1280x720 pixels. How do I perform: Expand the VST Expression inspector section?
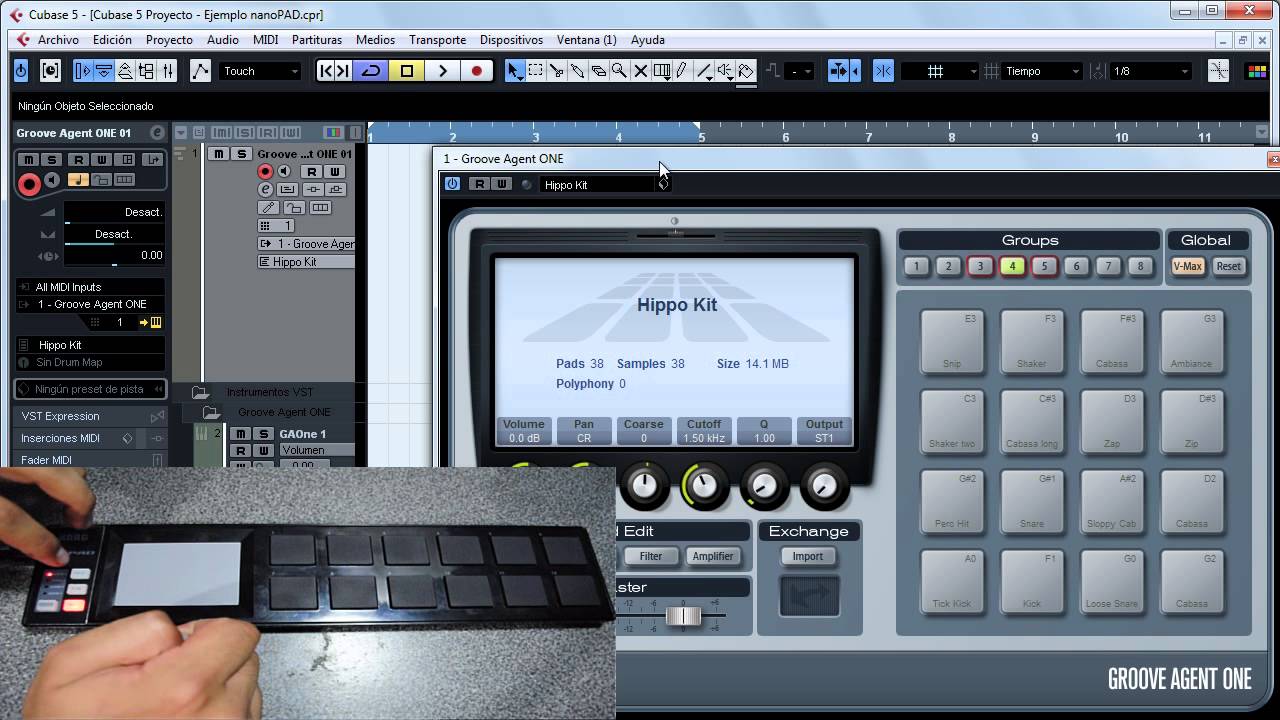(90, 416)
